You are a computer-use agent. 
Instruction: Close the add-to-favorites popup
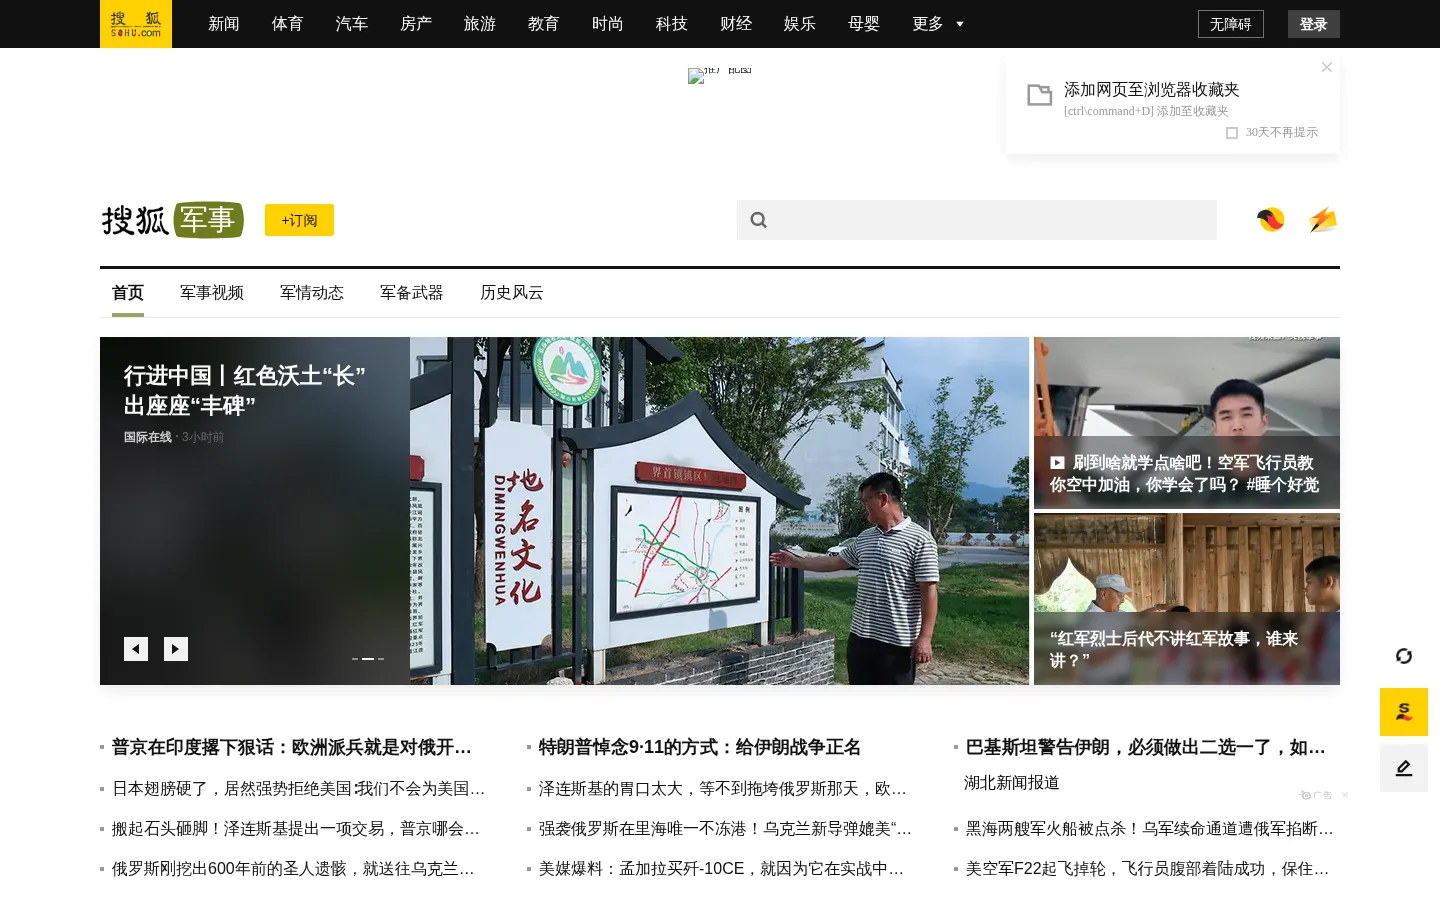(x=1327, y=67)
